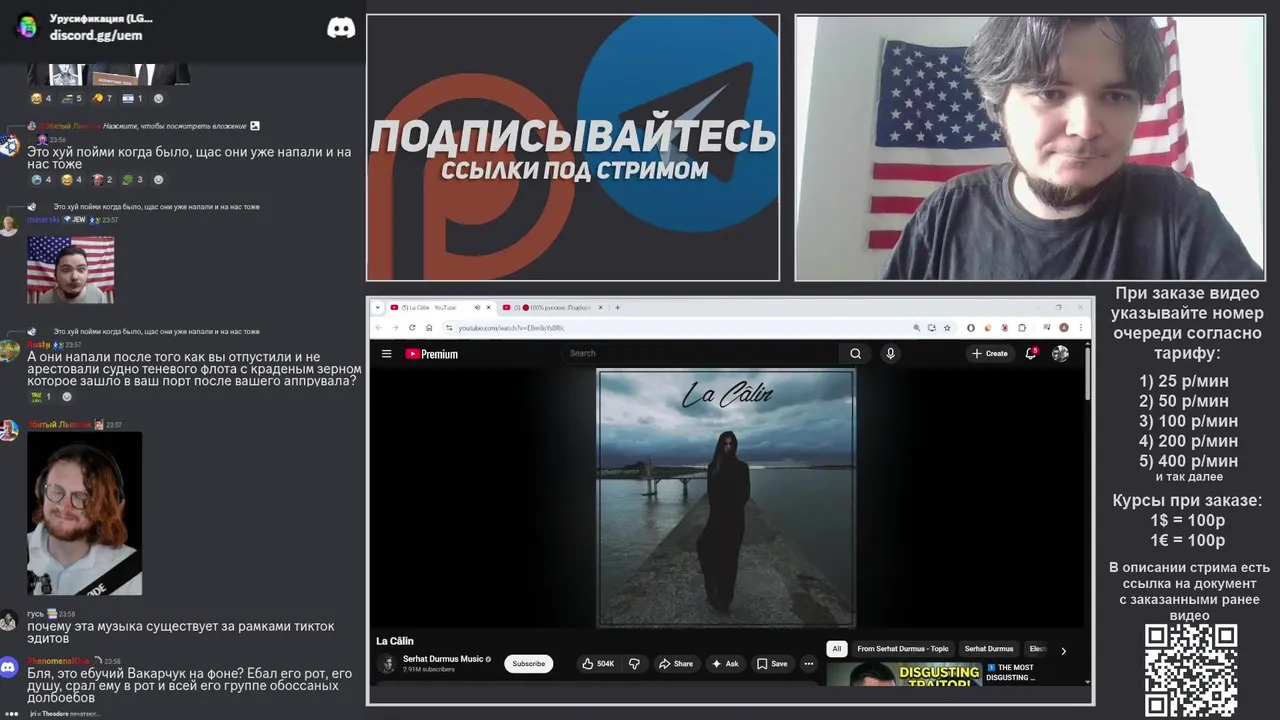Image resolution: width=1280 pixels, height=720 pixels.
Task: Click the Create button on YouTube
Action: click(x=989, y=353)
